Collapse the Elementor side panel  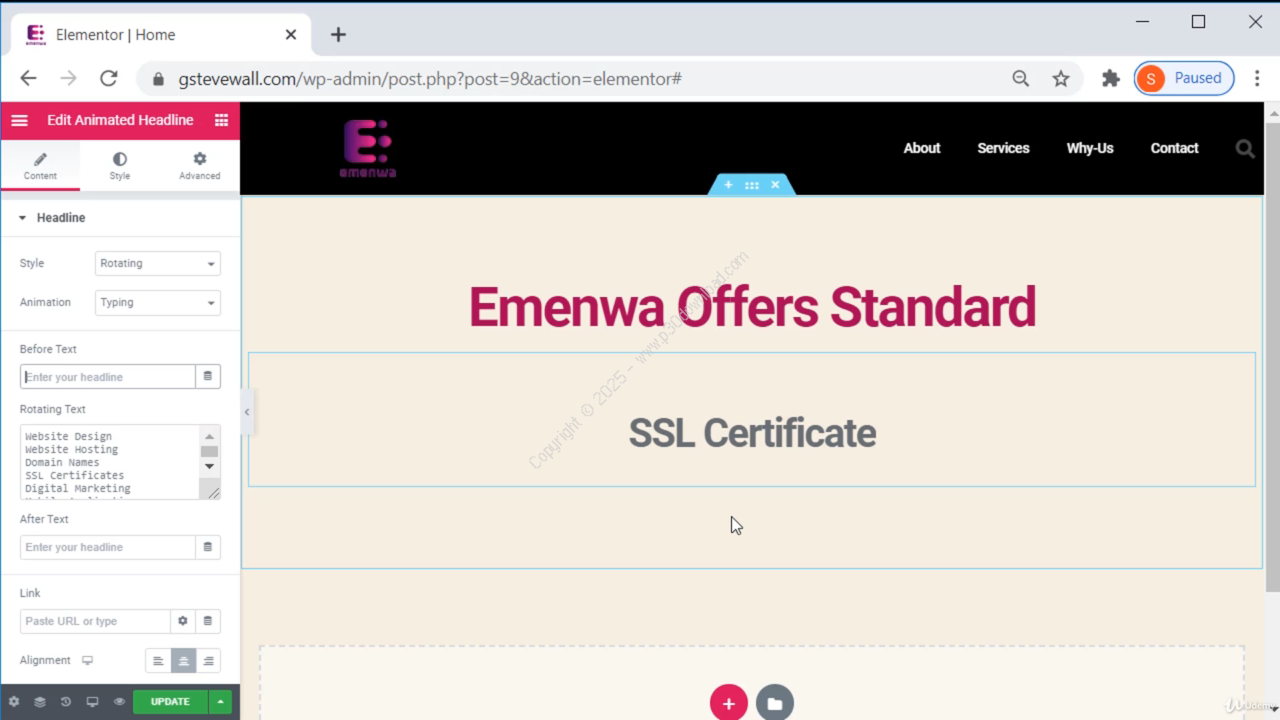click(x=247, y=412)
